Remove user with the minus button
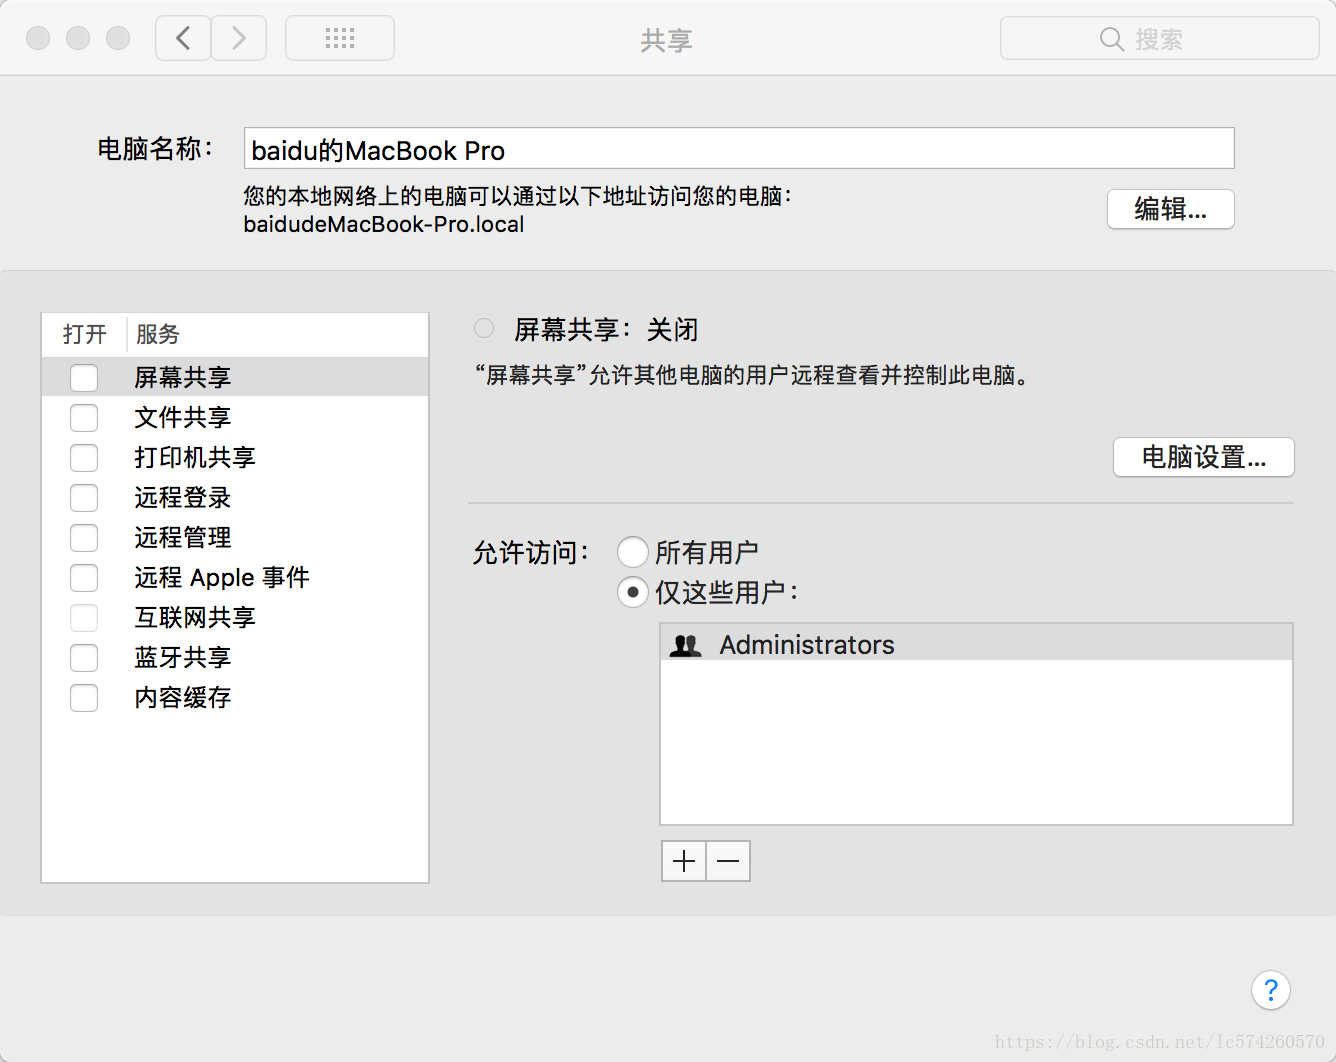Image resolution: width=1336 pixels, height=1062 pixels. tap(728, 861)
